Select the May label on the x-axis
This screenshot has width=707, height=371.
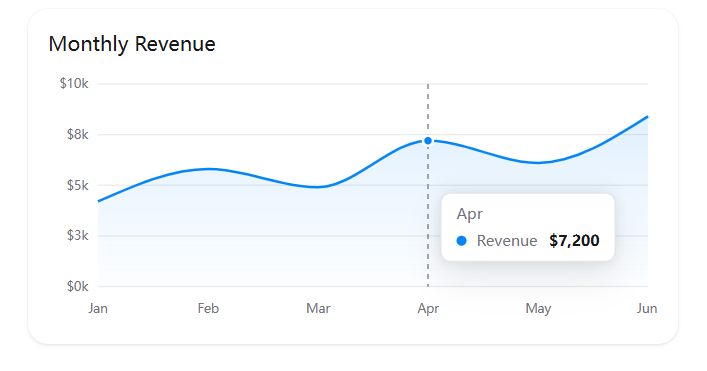(538, 309)
